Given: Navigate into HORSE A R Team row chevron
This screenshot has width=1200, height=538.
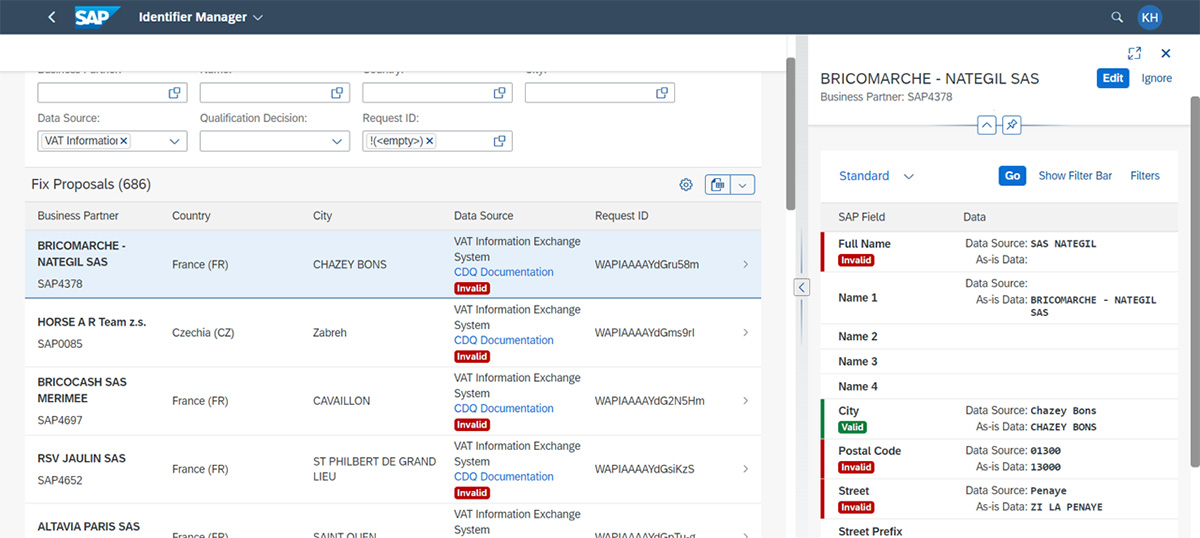Looking at the screenshot, I should (x=745, y=332).
